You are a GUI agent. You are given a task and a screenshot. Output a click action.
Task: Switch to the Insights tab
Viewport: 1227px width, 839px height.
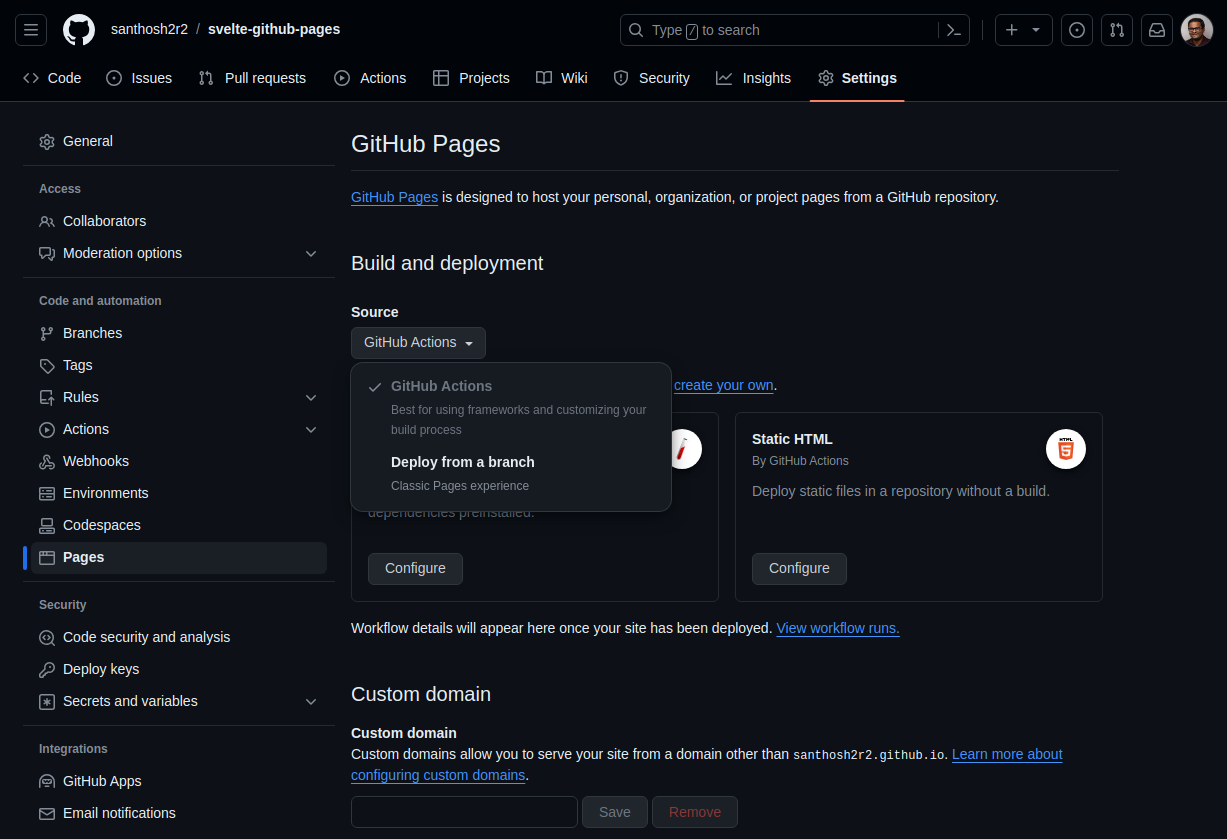[x=753, y=77]
